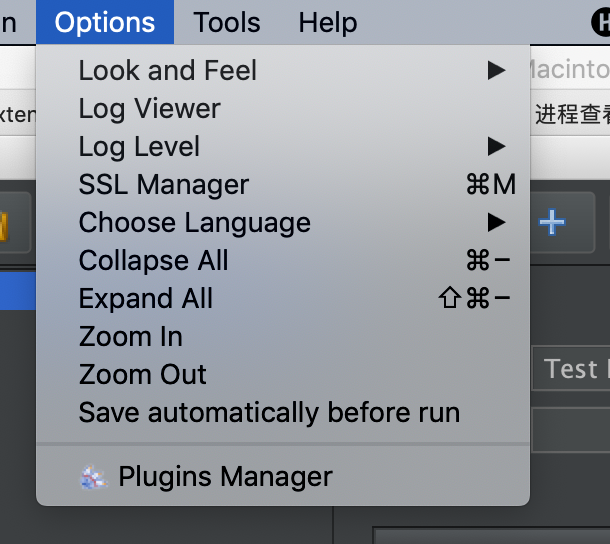Click the Test field label area
This screenshot has width=610, height=544.
tap(571, 369)
